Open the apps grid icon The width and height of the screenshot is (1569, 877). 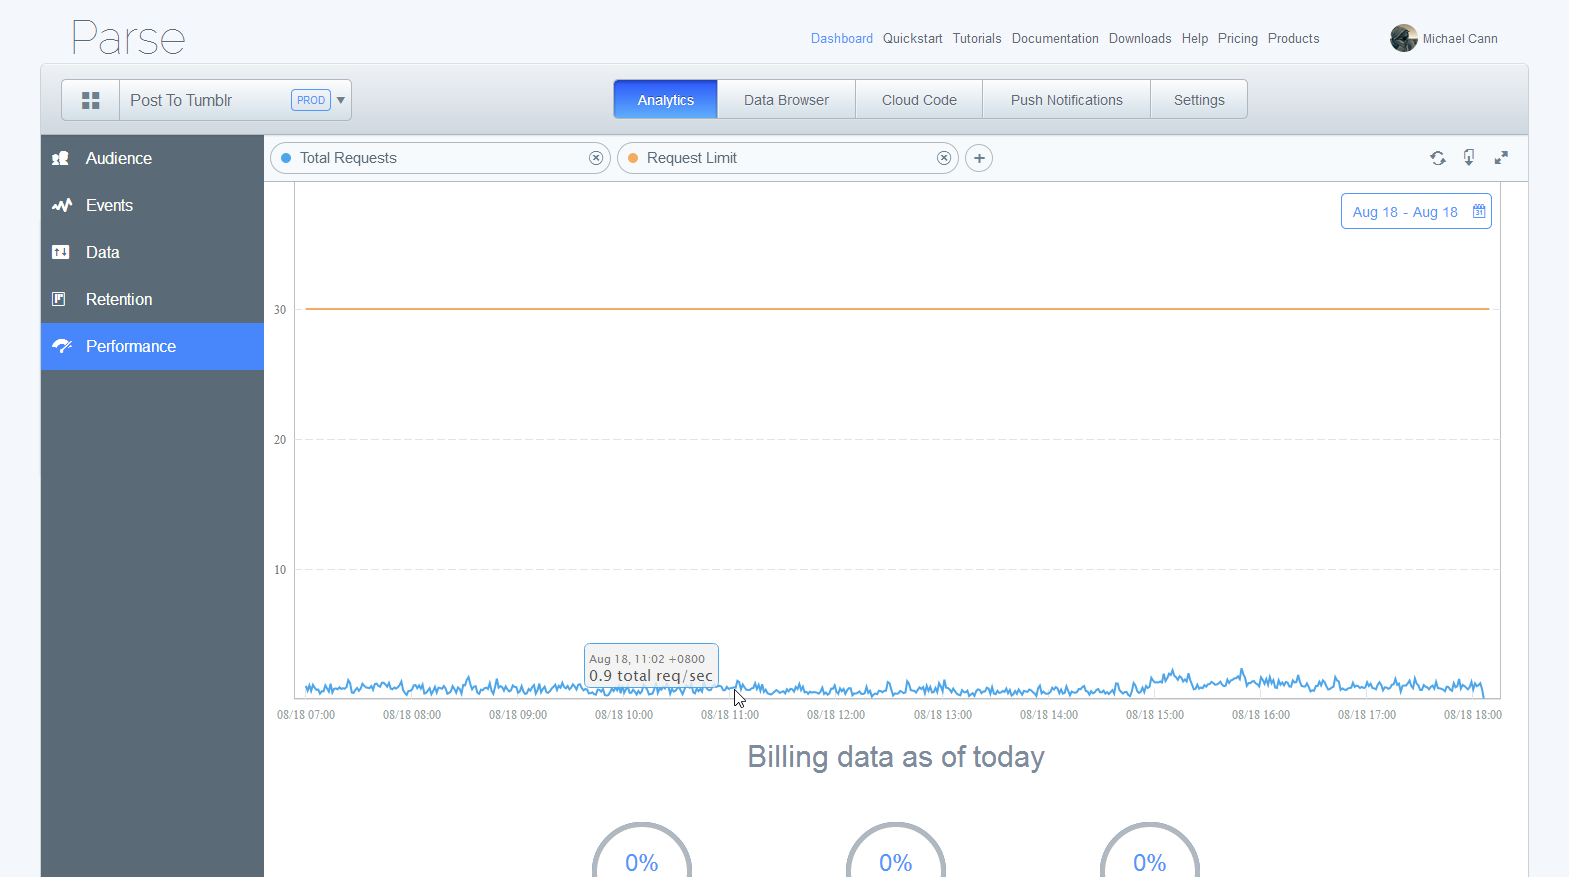pyautogui.click(x=91, y=100)
